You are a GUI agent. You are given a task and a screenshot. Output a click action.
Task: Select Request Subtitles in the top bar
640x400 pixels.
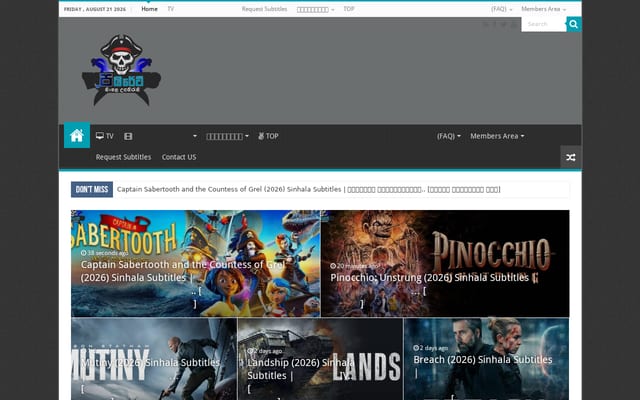(x=264, y=9)
